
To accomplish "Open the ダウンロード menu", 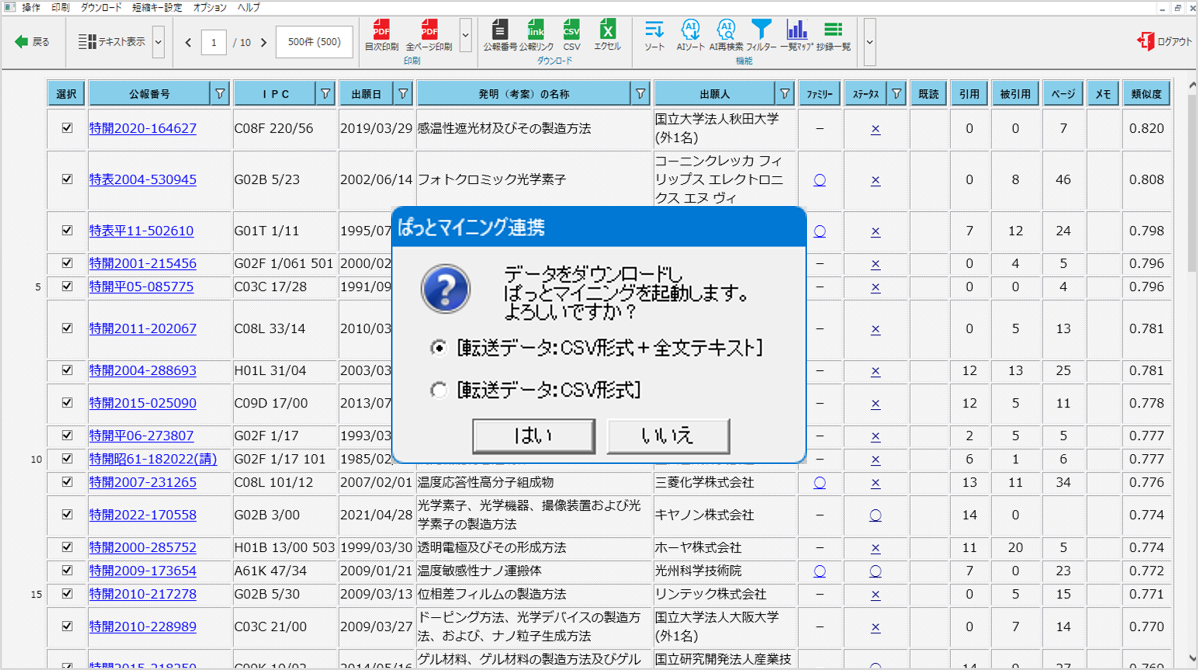I will click(x=101, y=7).
